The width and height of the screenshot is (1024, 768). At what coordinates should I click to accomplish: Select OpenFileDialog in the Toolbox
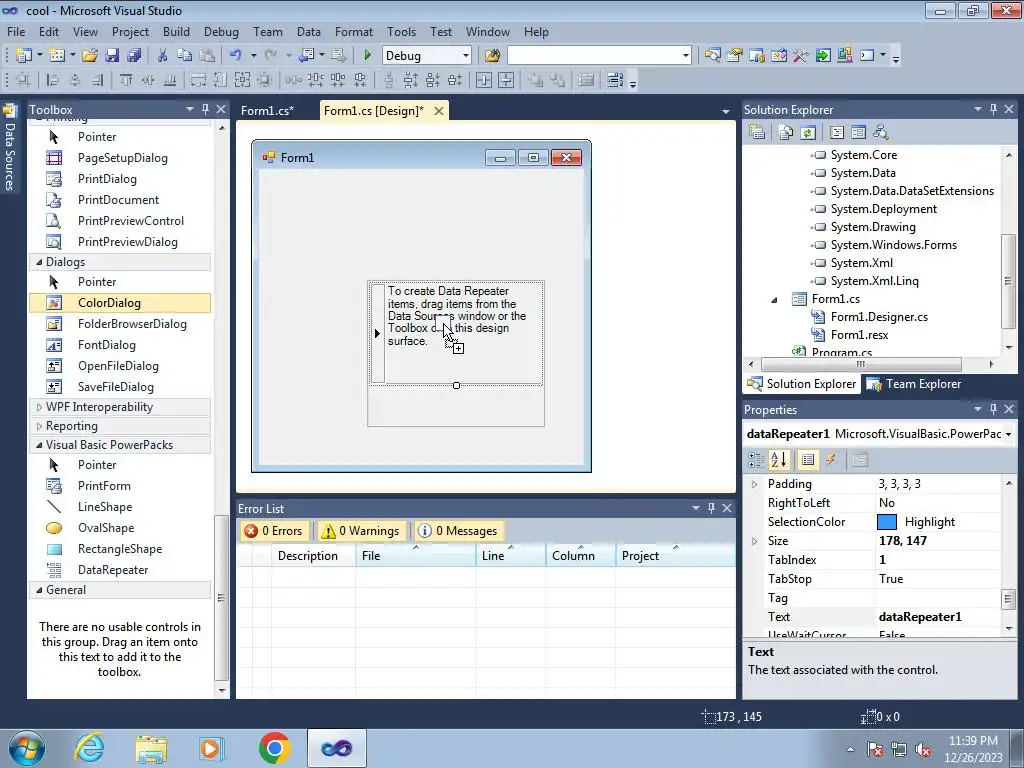(x=120, y=366)
